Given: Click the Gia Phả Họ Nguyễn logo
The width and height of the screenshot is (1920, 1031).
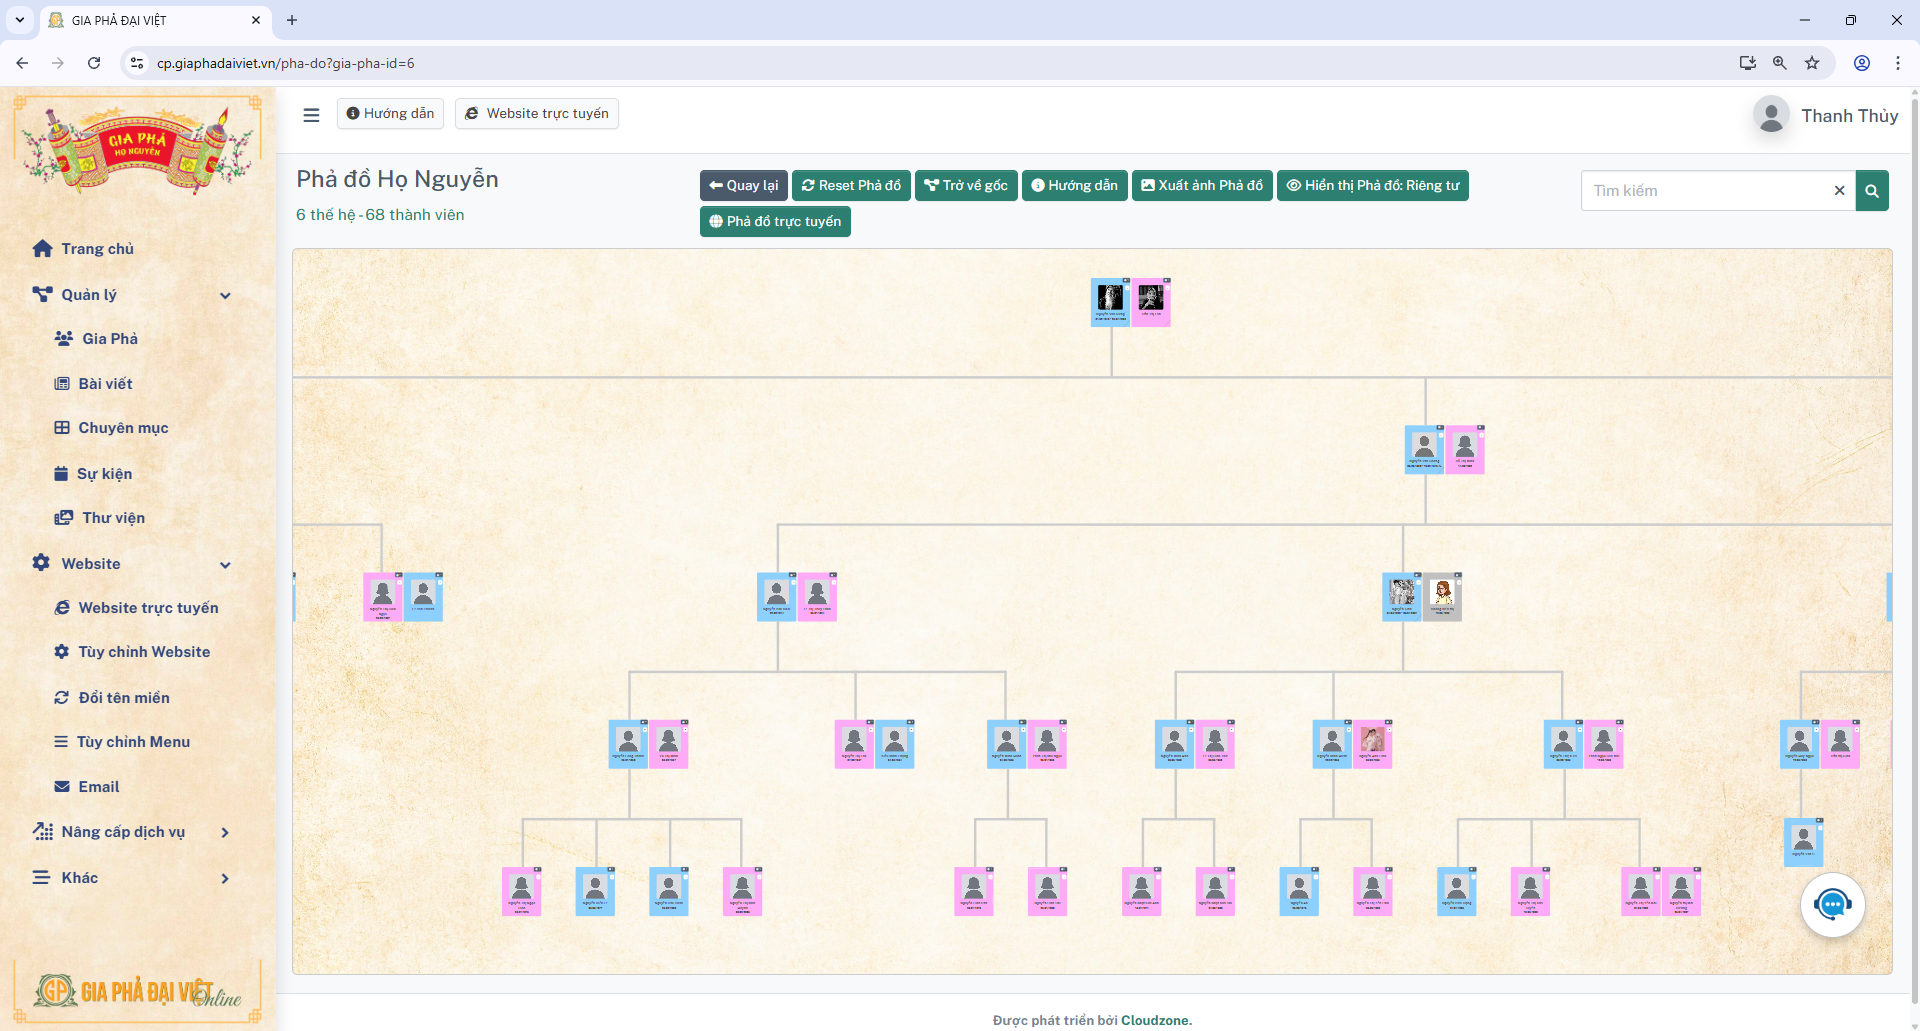Looking at the screenshot, I should 137,146.
